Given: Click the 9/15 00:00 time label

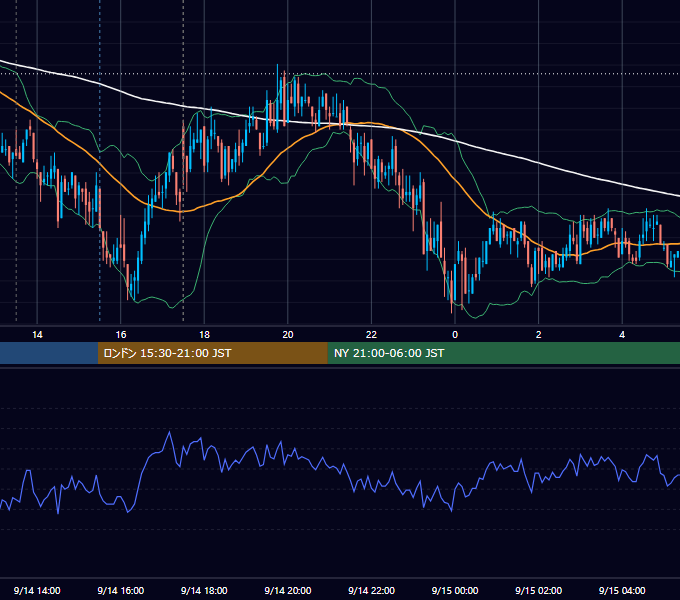Looking at the screenshot, I should click(455, 590).
